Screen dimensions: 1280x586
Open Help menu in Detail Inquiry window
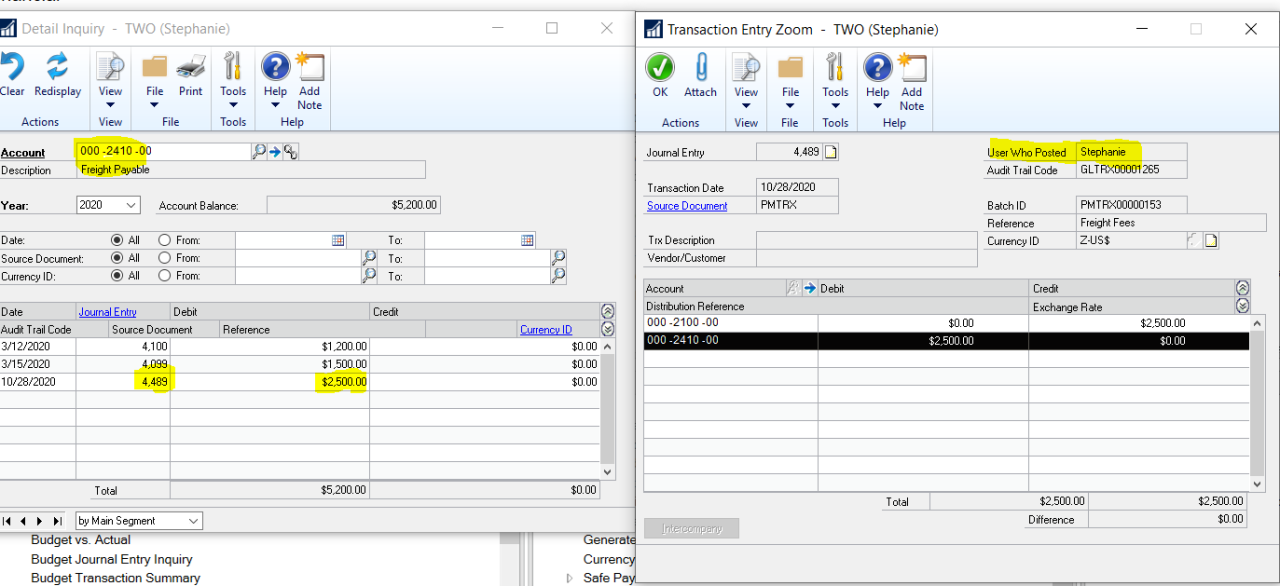pyautogui.click(x=275, y=78)
